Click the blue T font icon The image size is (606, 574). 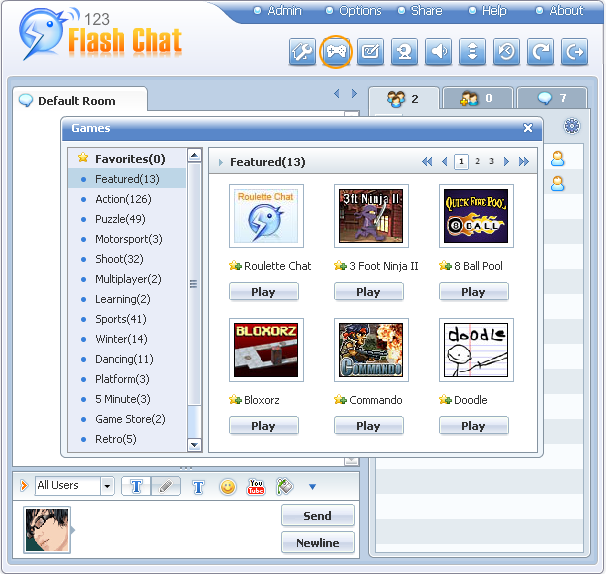coord(198,487)
